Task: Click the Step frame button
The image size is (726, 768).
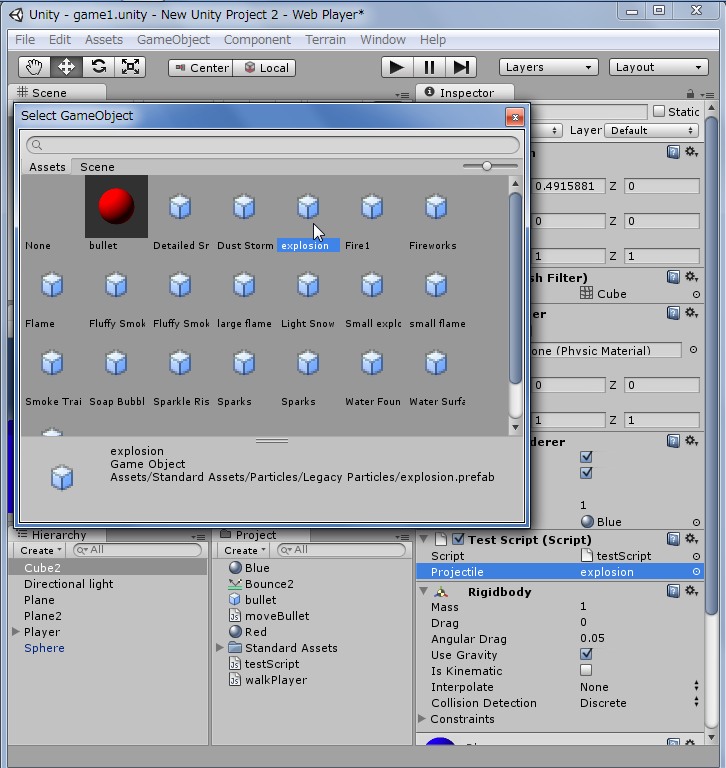Action: [461, 67]
